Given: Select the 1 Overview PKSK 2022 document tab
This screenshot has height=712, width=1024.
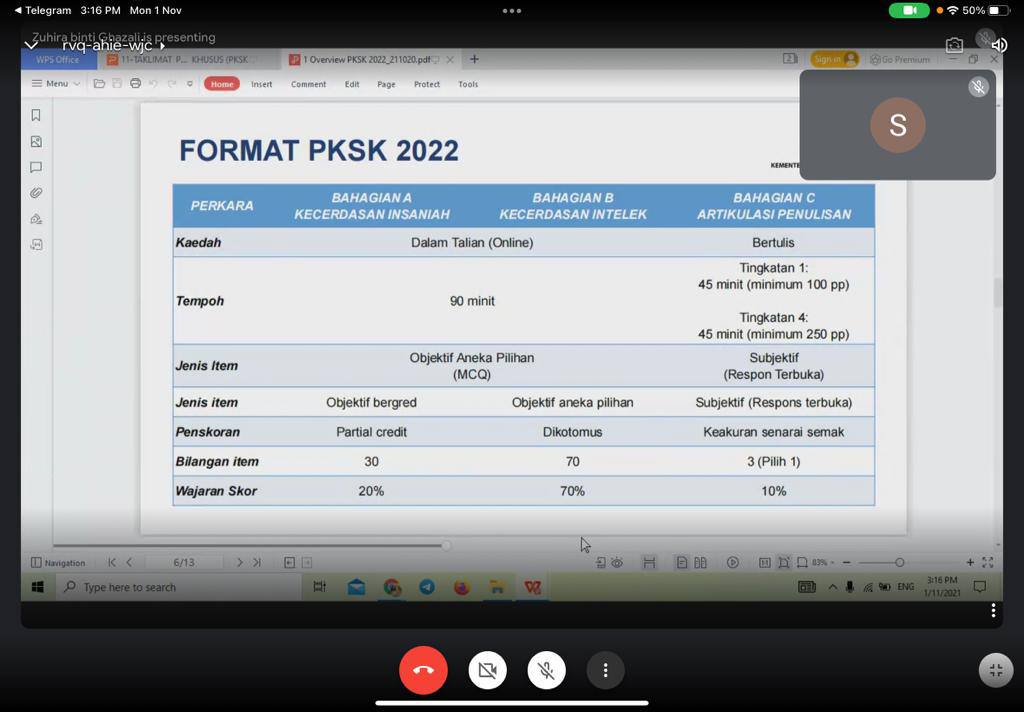Looking at the screenshot, I should (x=365, y=60).
